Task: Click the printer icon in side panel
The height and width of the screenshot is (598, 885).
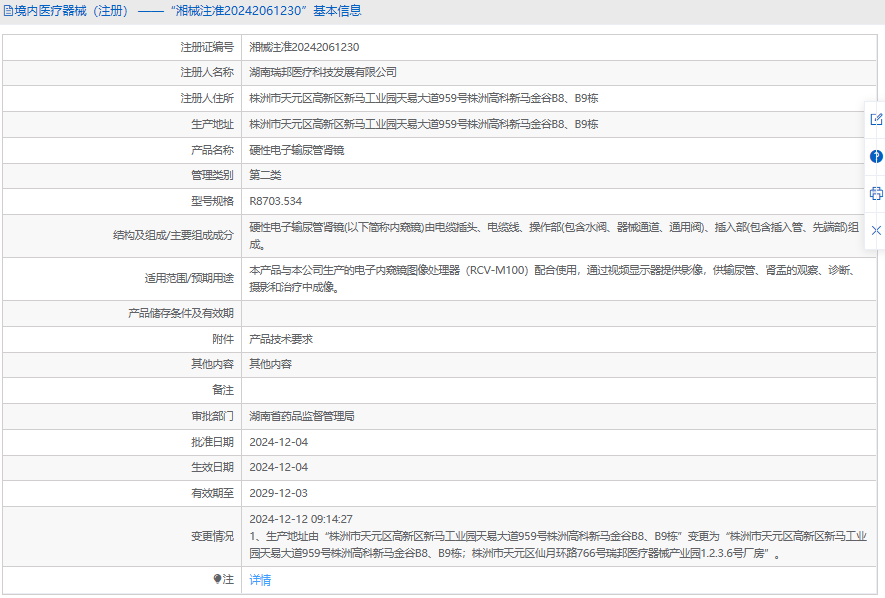Action: 876,194
